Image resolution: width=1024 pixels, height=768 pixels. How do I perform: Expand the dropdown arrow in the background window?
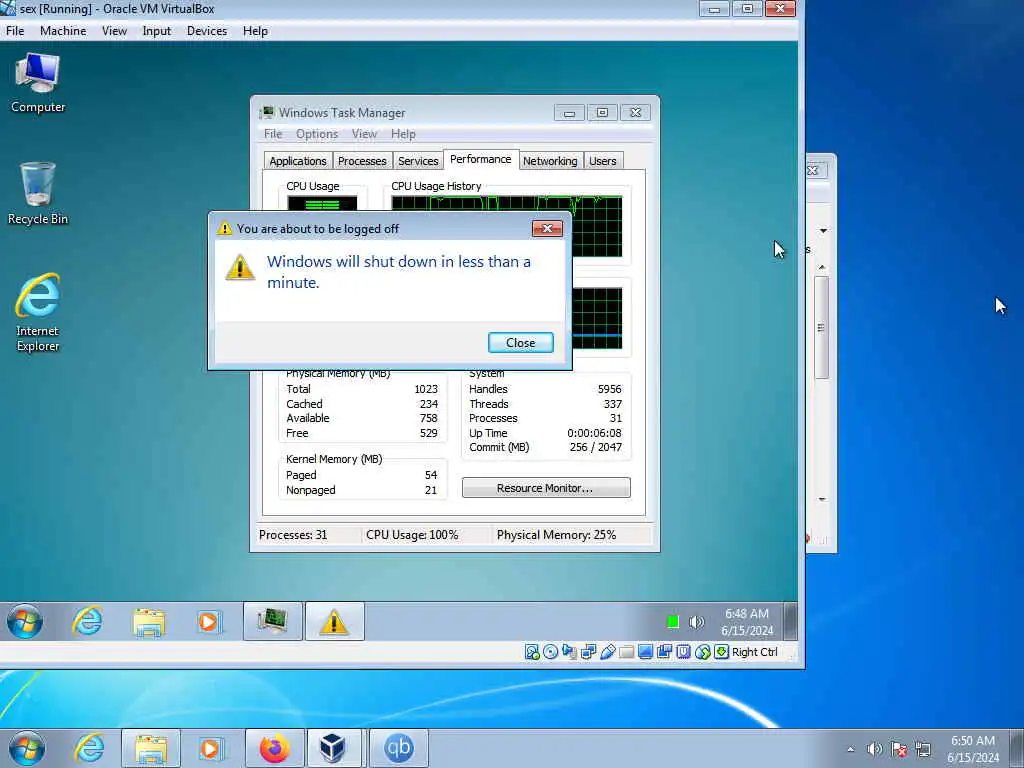824,231
